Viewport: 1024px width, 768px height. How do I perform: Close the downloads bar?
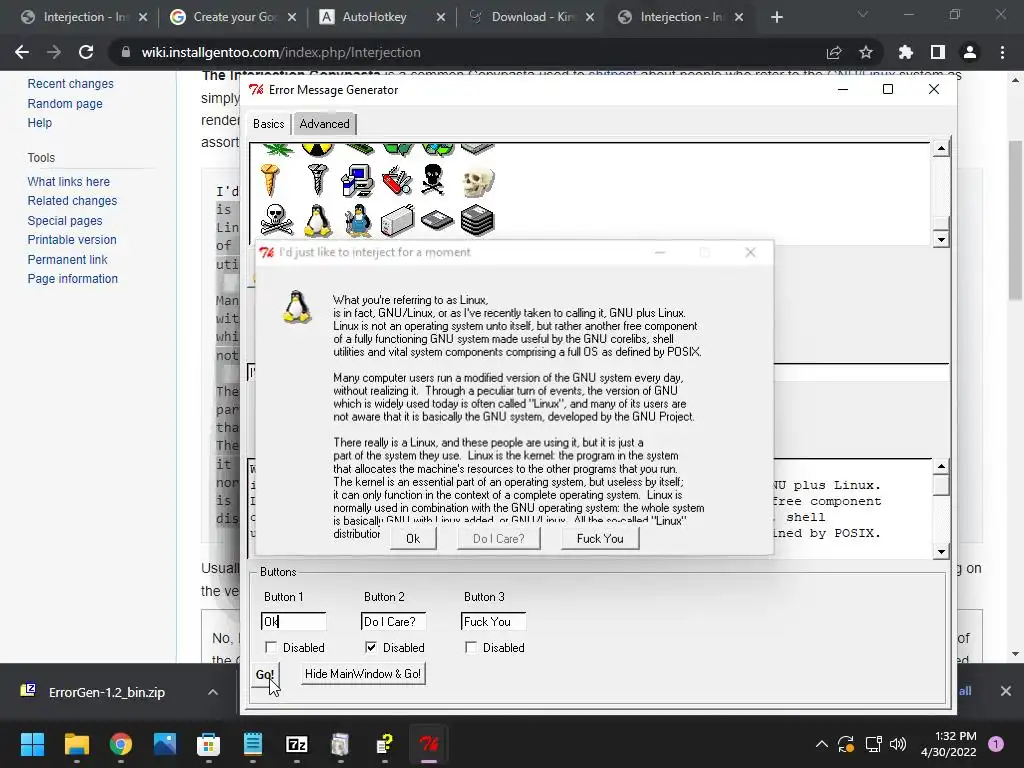click(x=1006, y=691)
